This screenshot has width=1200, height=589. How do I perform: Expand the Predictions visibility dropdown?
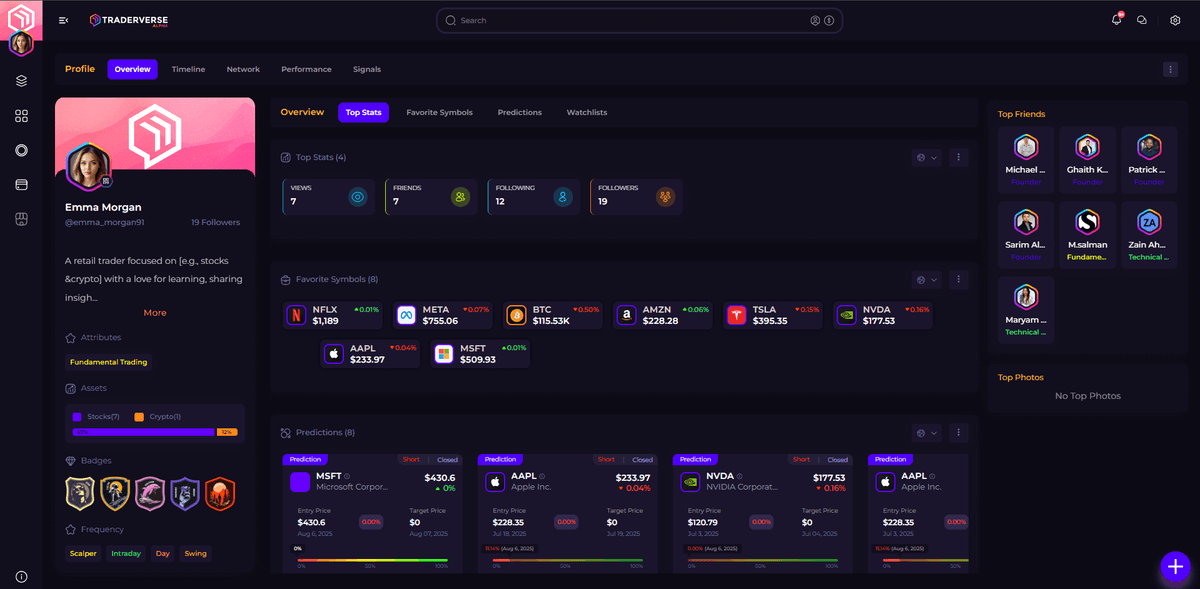(x=927, y=433)
